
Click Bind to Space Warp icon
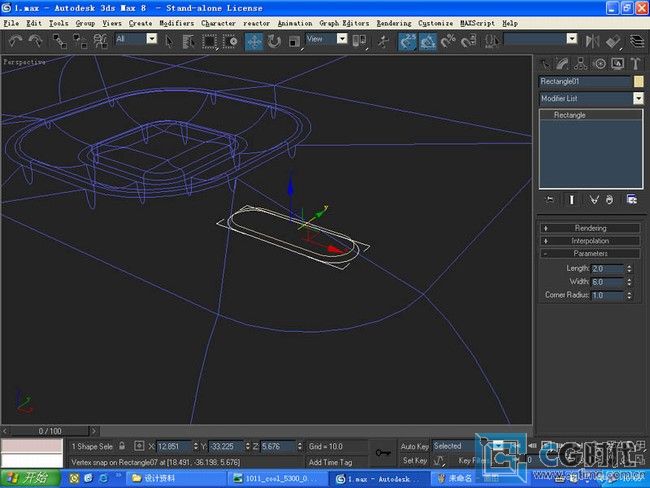coord(100,41)
